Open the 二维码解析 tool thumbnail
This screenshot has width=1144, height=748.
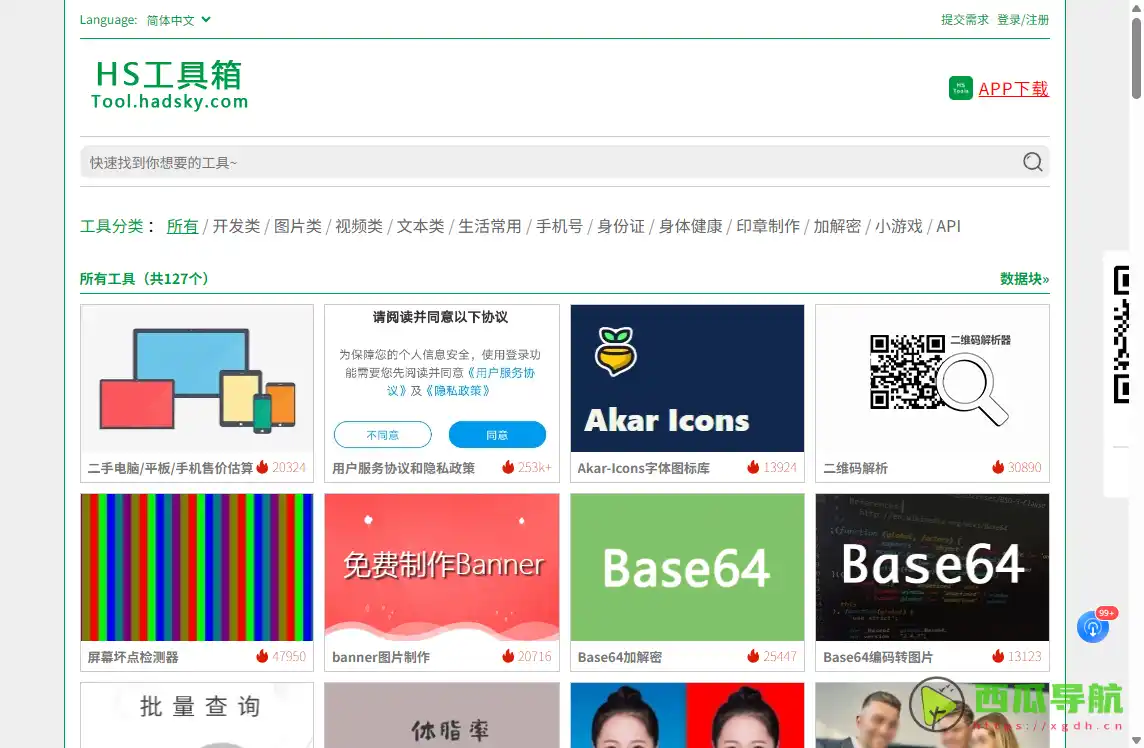[932, 379]
